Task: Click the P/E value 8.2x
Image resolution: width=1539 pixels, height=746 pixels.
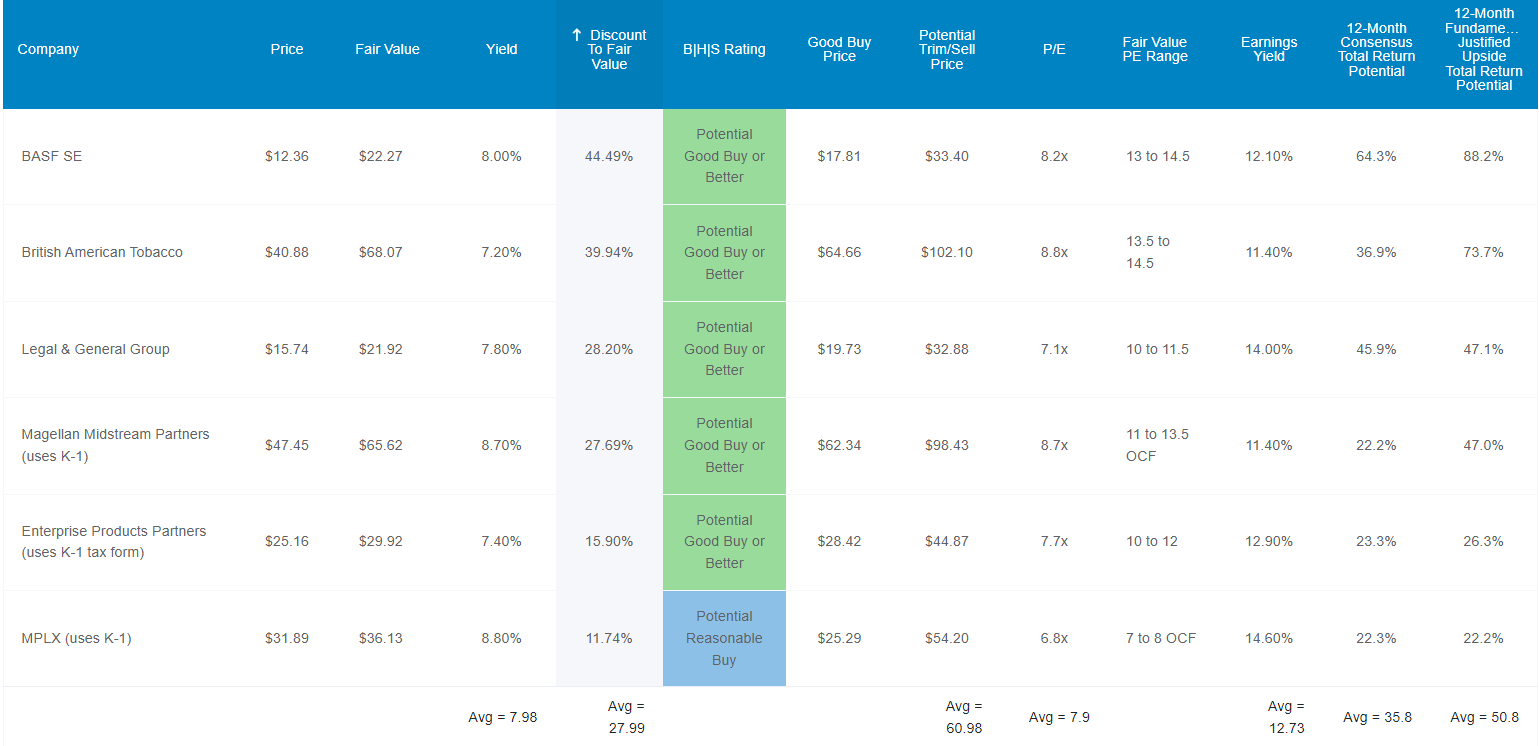Action: (x=1054, y=156)
